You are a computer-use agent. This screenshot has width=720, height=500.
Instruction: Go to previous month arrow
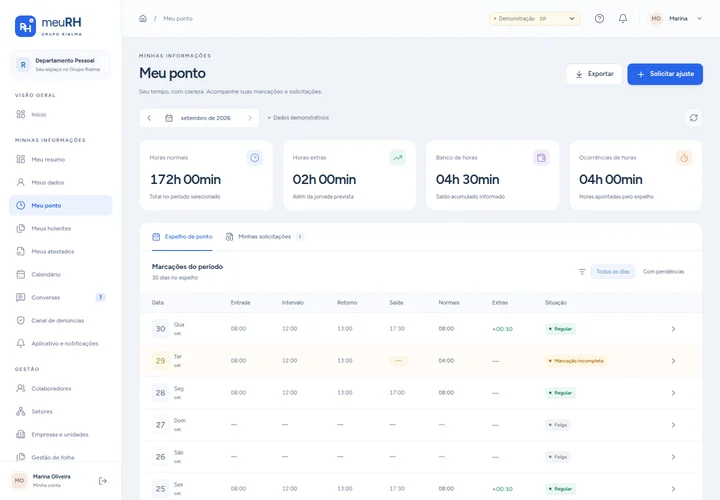click(149, 118)
